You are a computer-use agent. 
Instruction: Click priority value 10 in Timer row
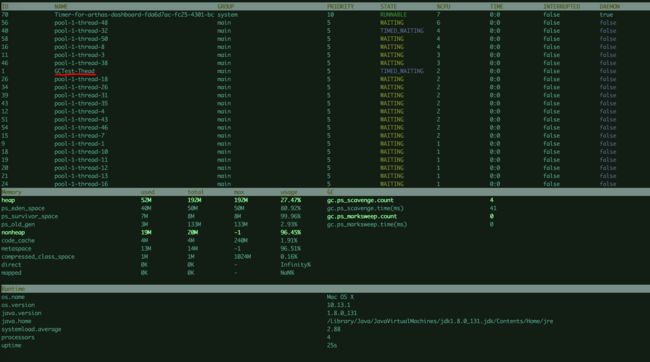tap(330, 15)
